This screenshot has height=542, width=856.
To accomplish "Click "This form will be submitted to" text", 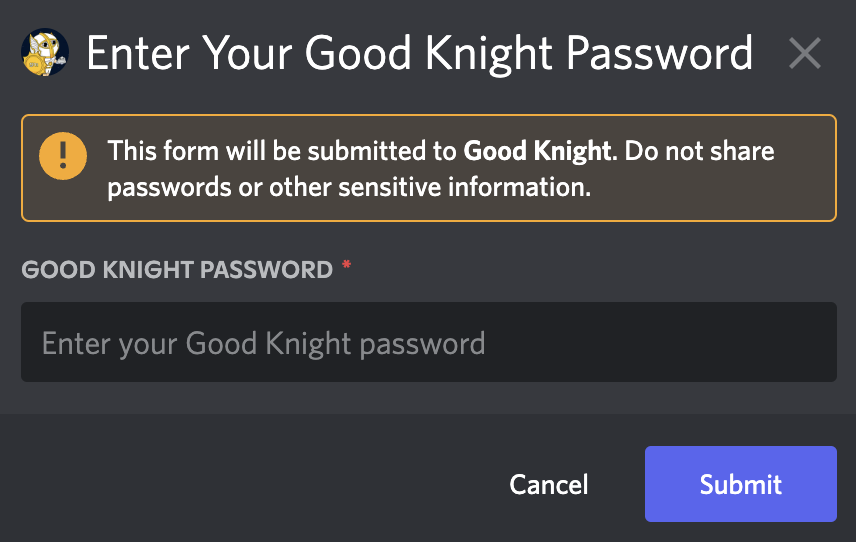I will (282, 151).
